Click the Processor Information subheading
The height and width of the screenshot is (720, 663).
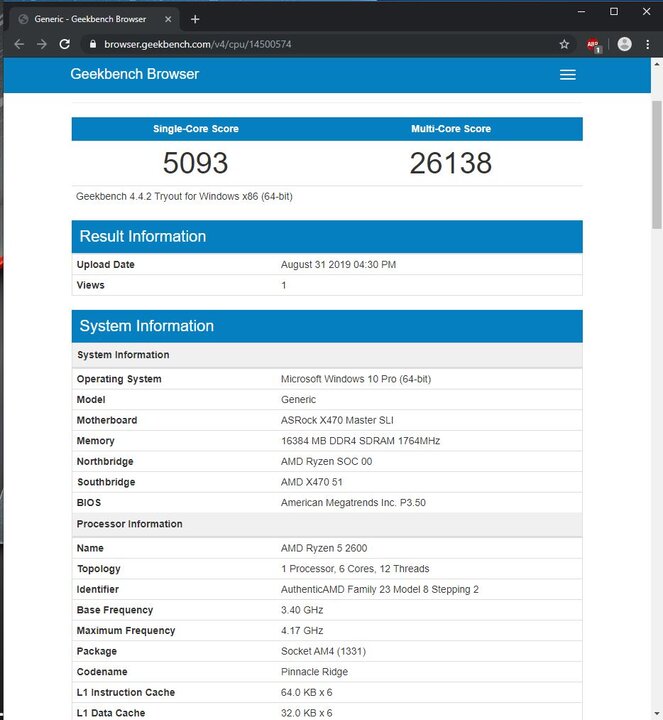129,524
